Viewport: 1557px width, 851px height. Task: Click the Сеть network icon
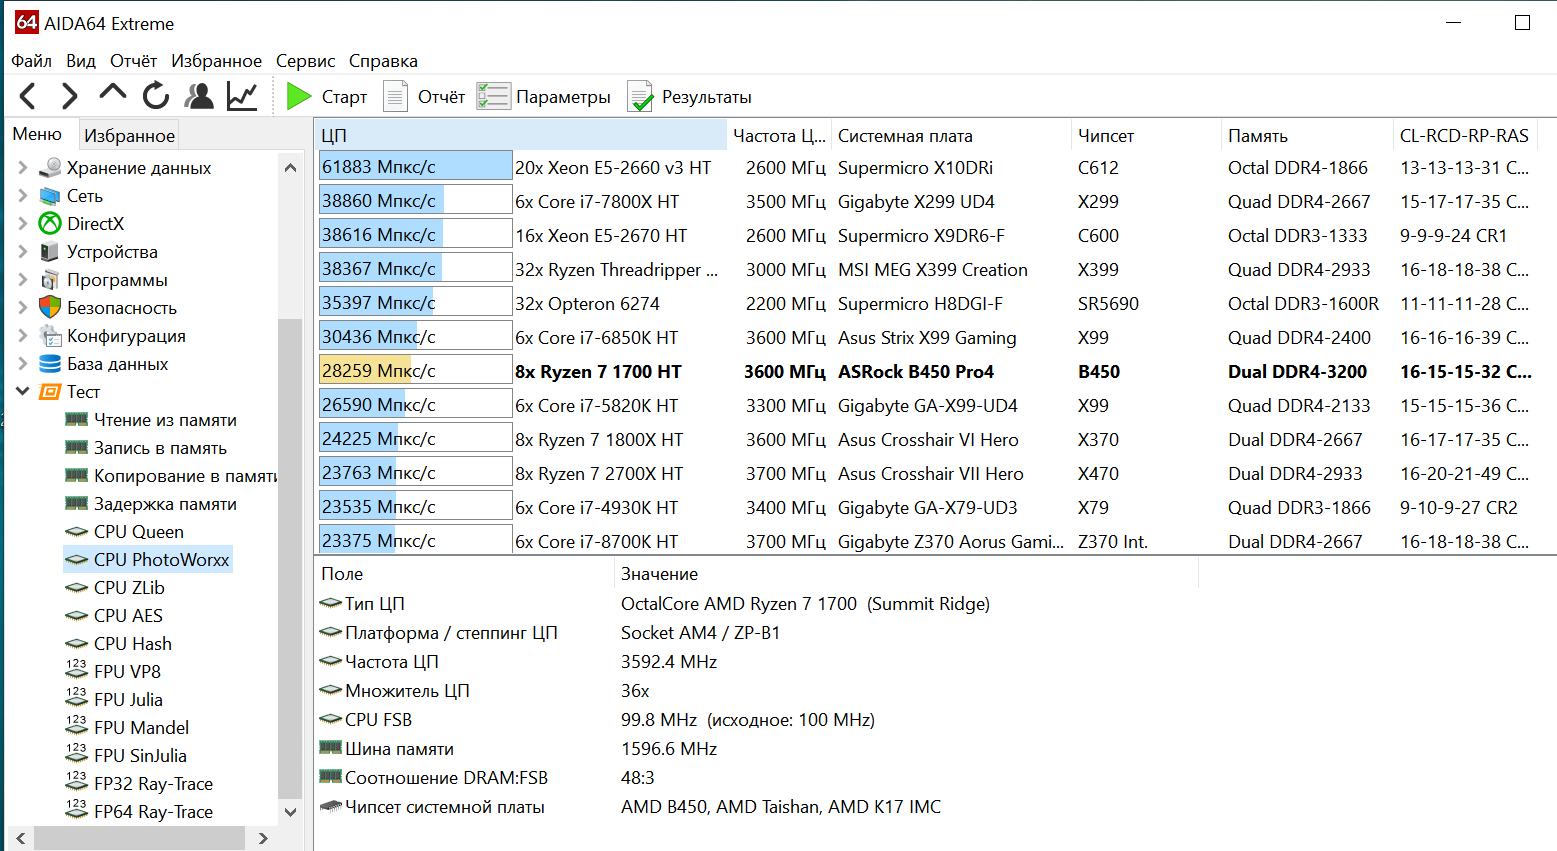[x=50, y=196]
